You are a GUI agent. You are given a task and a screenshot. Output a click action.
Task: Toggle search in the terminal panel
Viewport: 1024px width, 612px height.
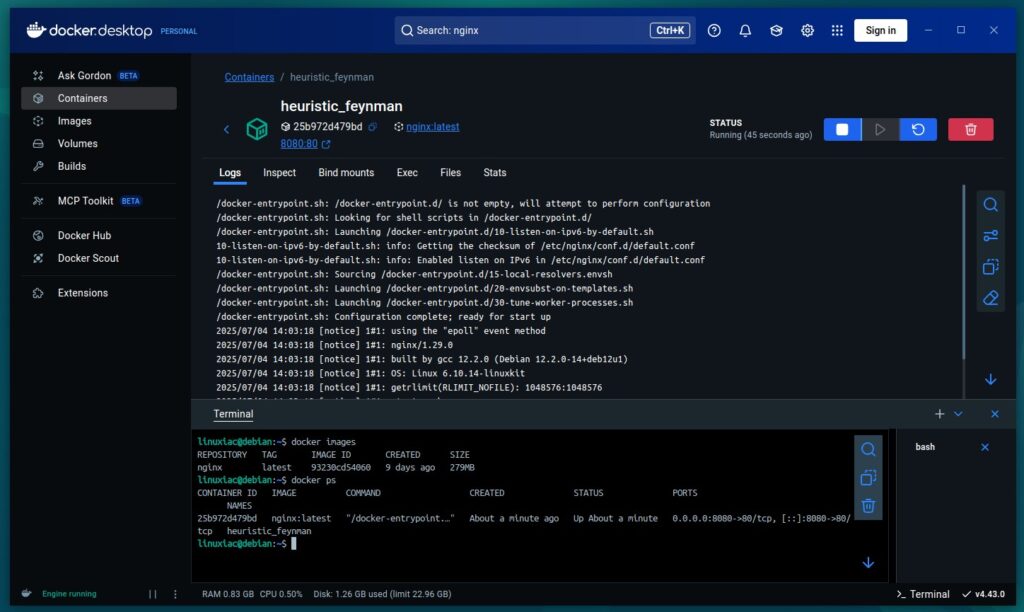tap(868, 450)
